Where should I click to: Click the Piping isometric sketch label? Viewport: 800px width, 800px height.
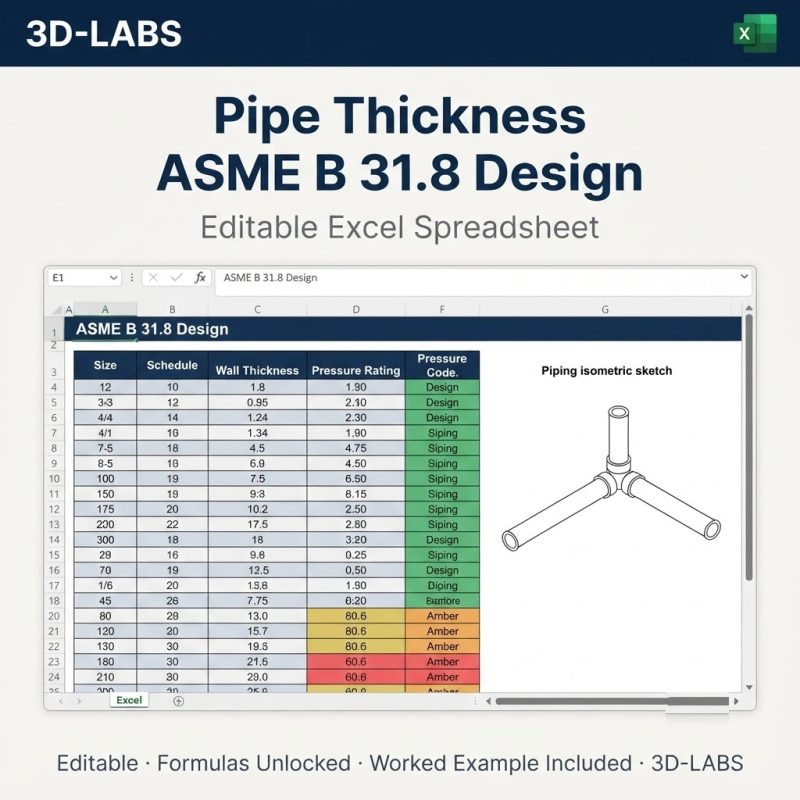tap(607, 371)
